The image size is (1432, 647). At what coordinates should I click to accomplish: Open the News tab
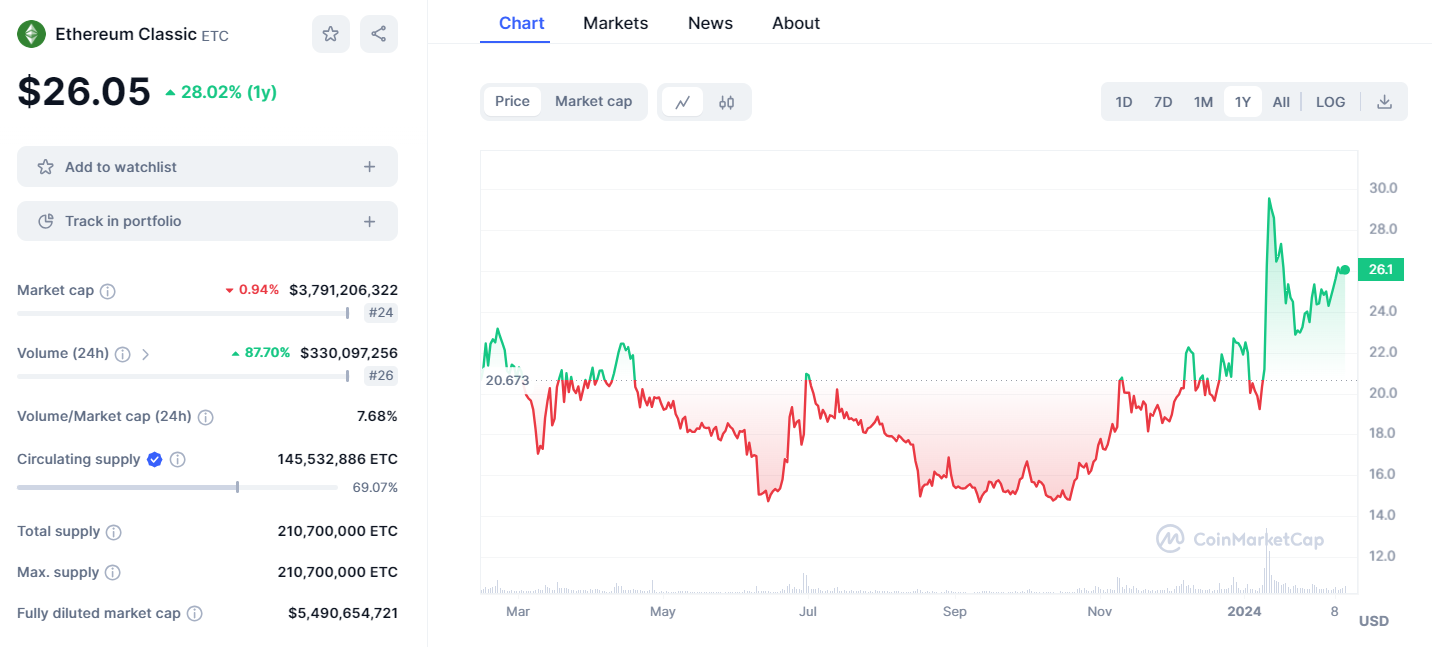point(710,23)
